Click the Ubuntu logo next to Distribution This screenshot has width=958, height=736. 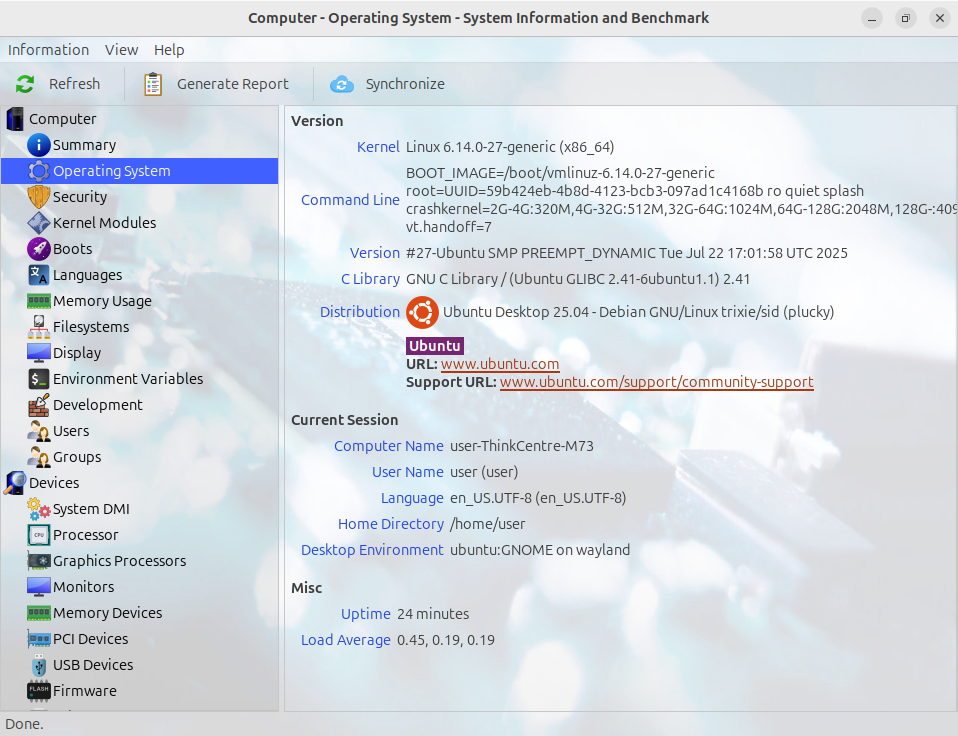(x=422, y=312)
